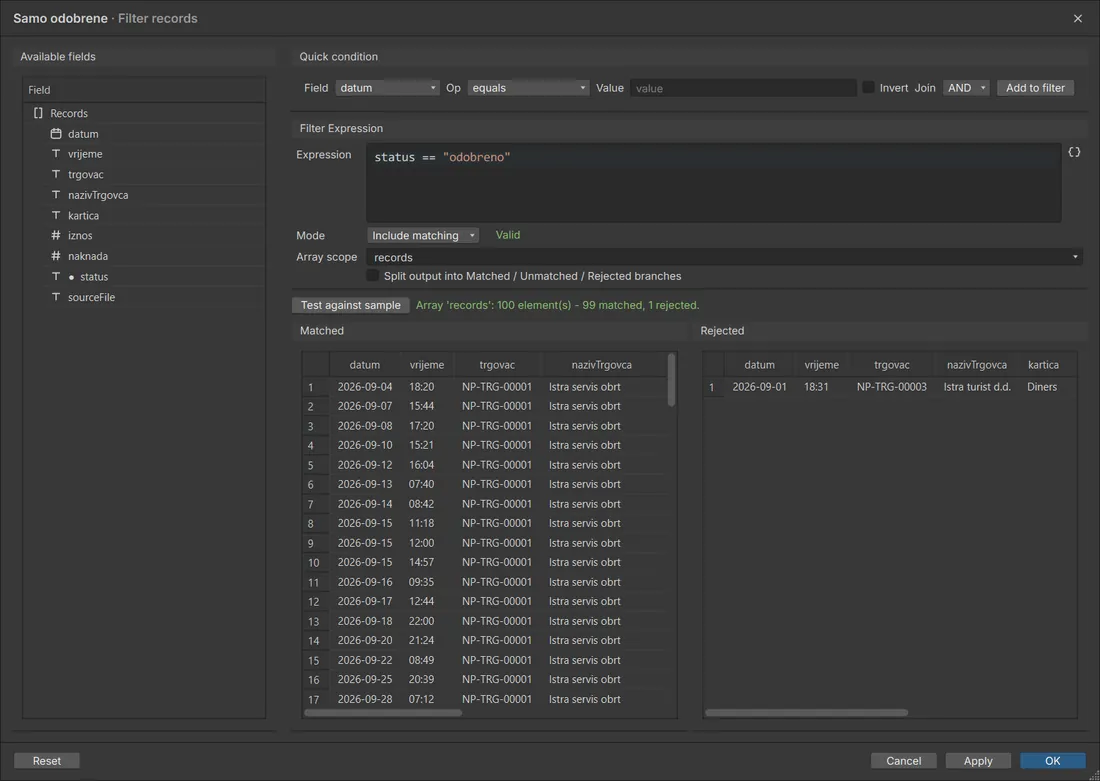Click the Diners cell in Rejected table
This screenshot has height=781, width=1100.
point(1042,387)
